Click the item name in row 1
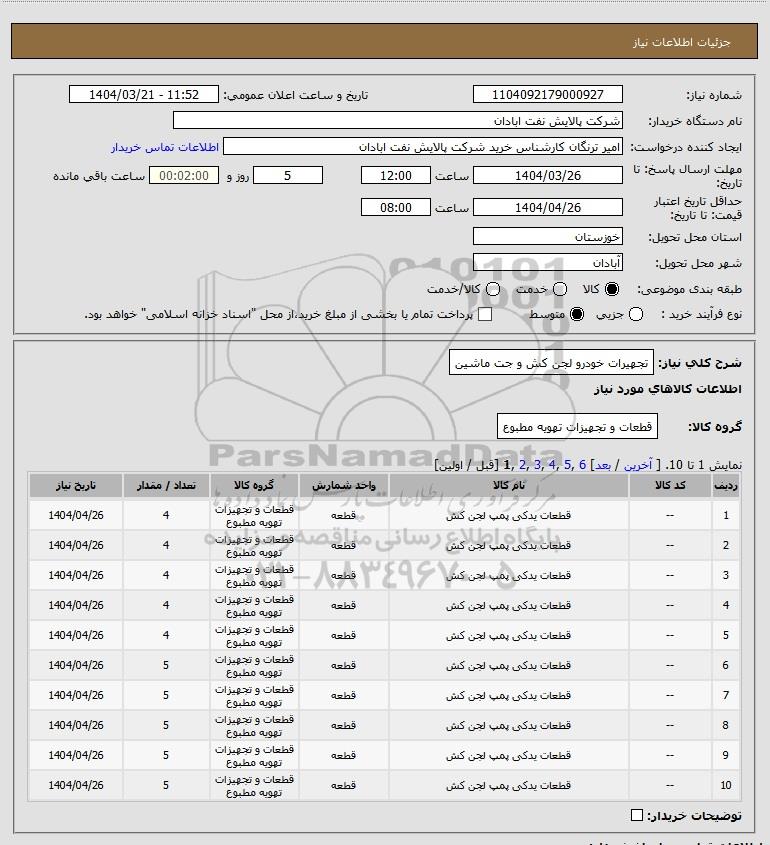The image size is (770, 845). tap(508, 516)
